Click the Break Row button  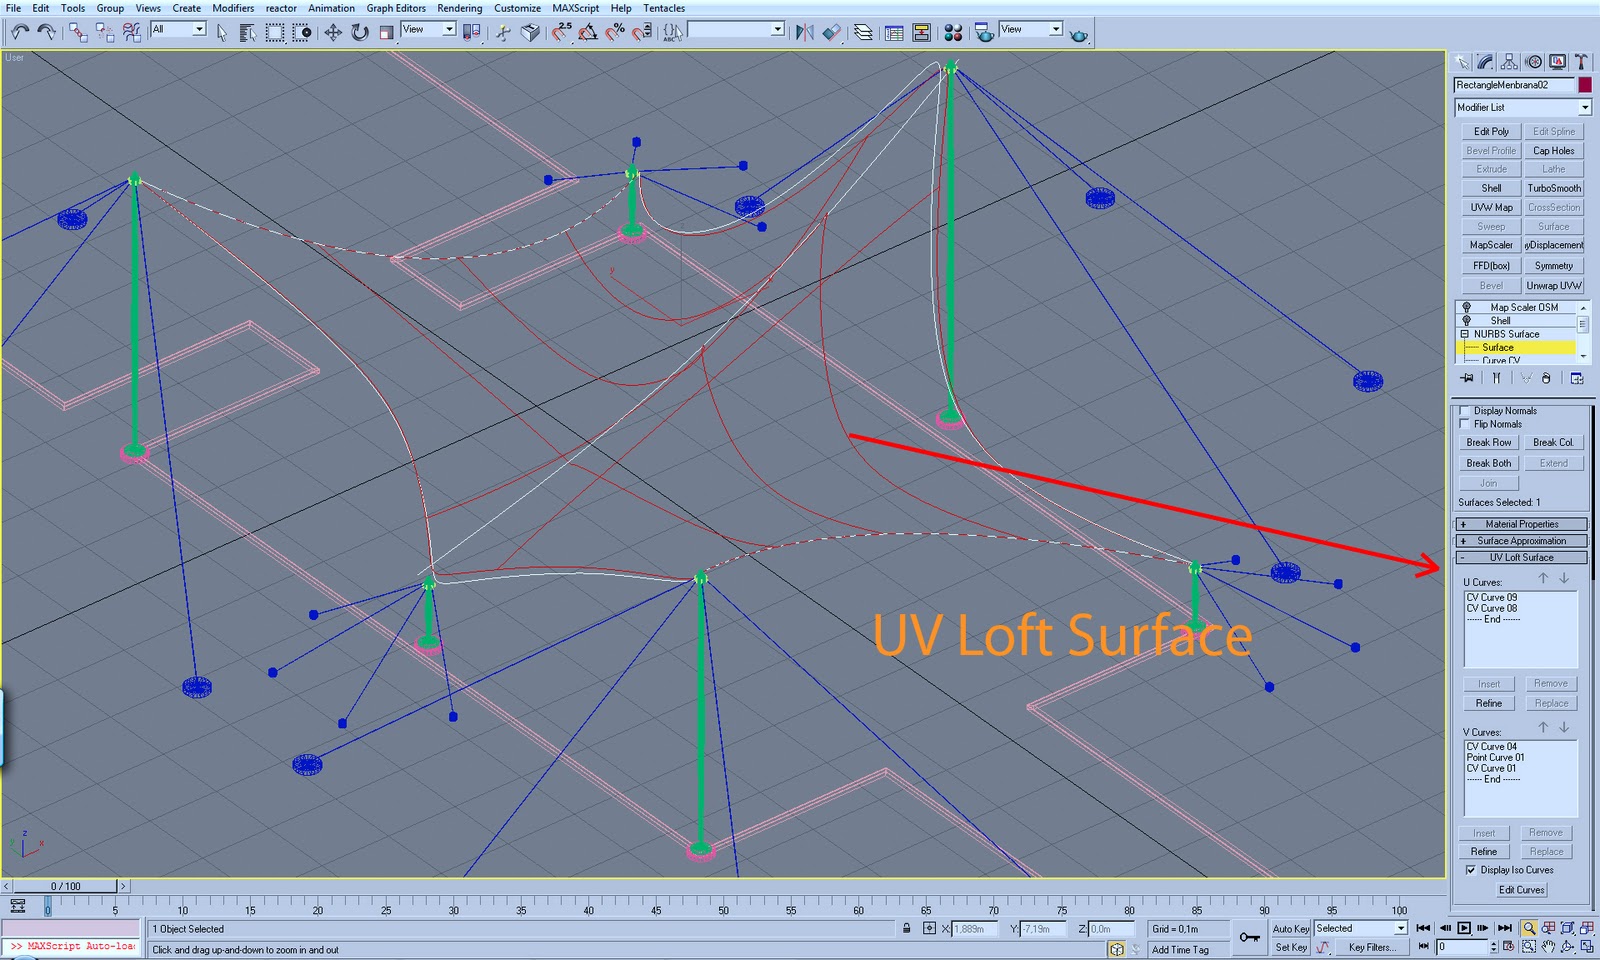point(1489,443)
